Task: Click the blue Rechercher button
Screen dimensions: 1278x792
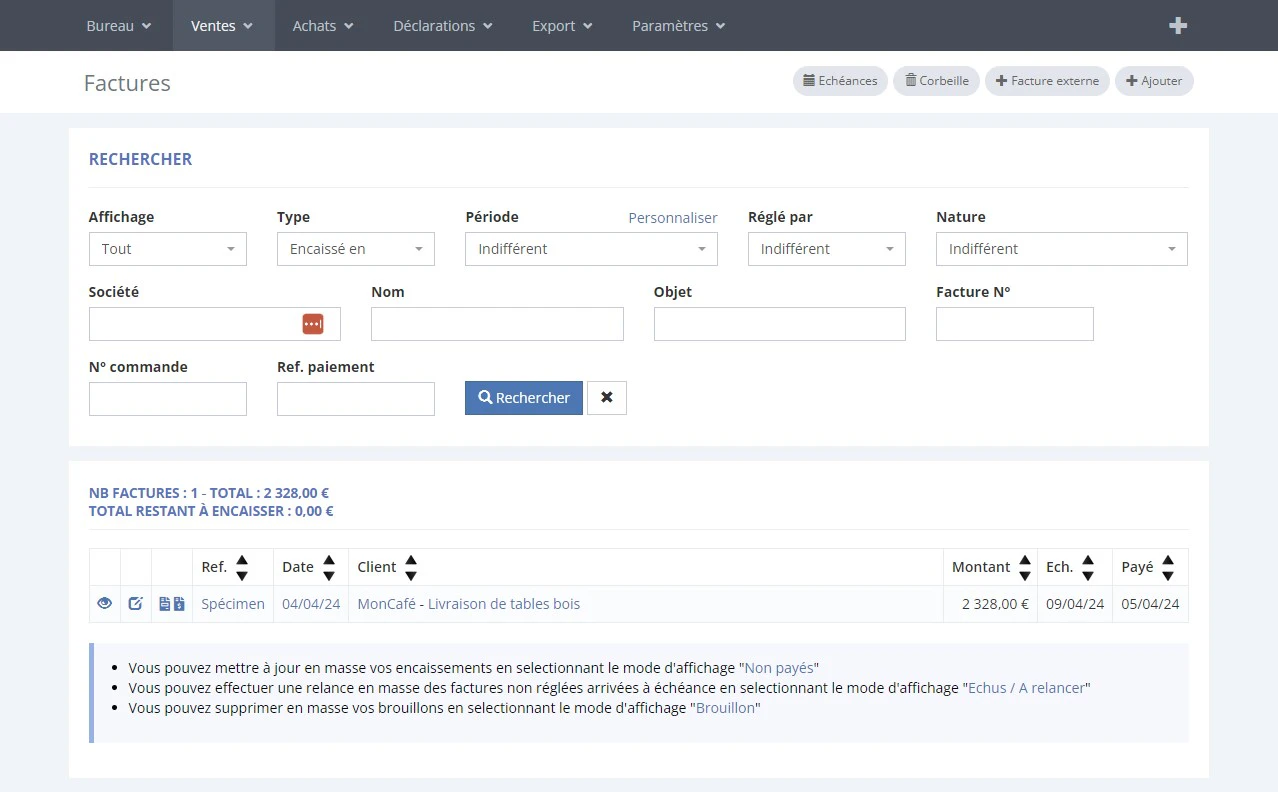Action: pos(524,398)
